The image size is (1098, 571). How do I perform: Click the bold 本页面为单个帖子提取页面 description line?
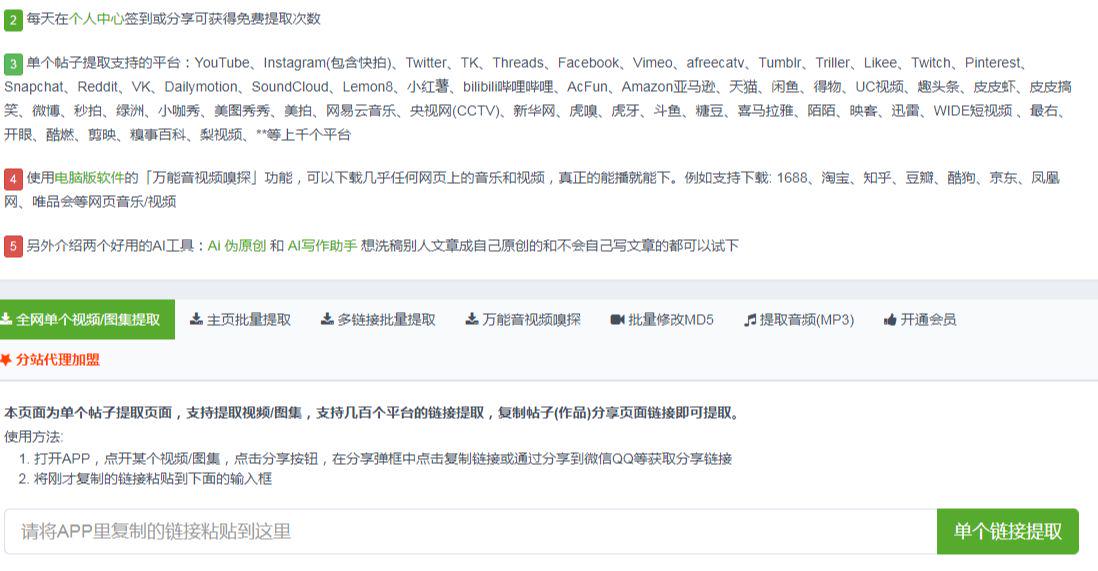[x=373, y=413]
